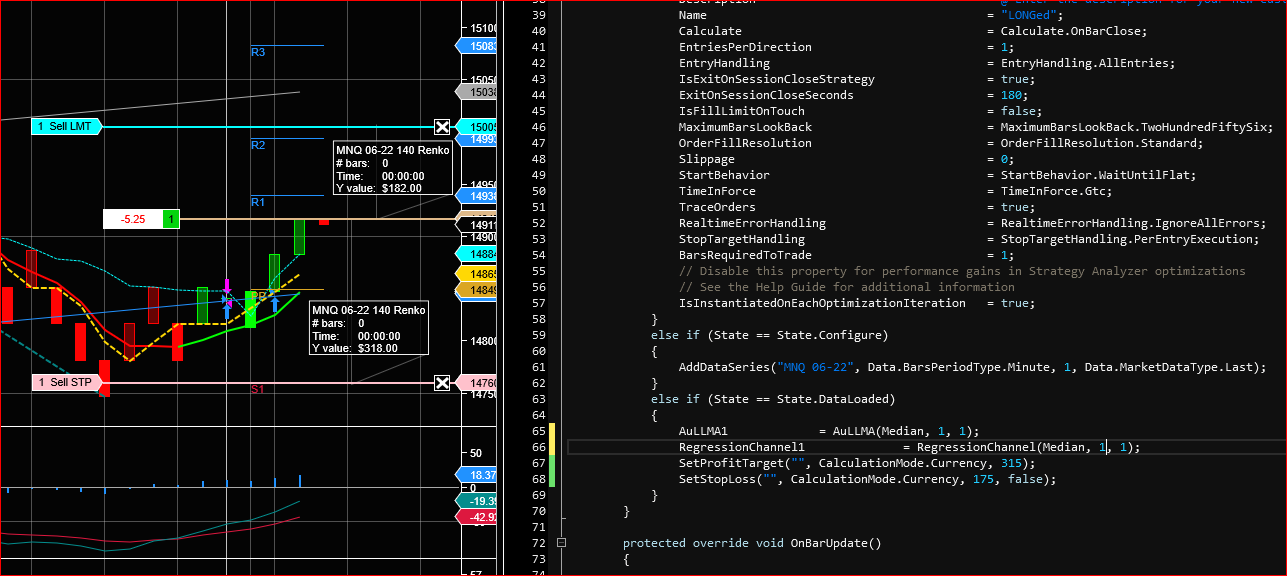Click the R3 pivot label on chart

click(258, 51)
